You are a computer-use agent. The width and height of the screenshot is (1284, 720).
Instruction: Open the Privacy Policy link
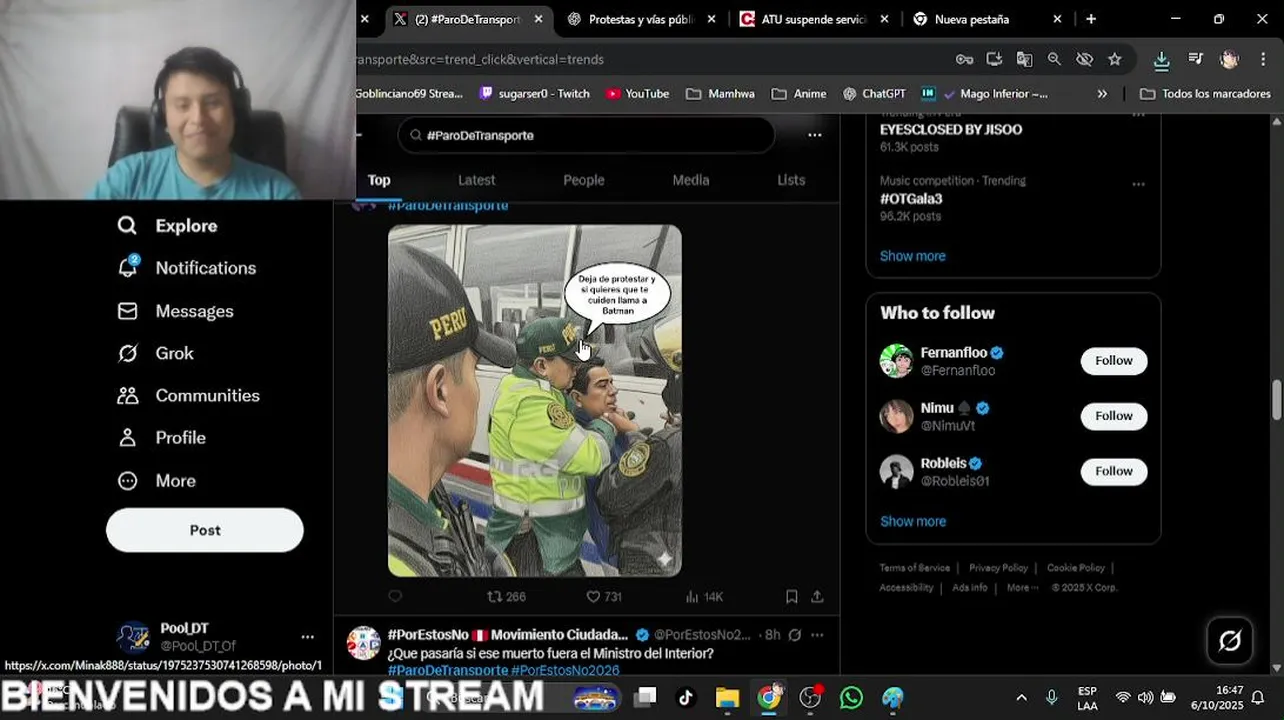tap(998, 568)
